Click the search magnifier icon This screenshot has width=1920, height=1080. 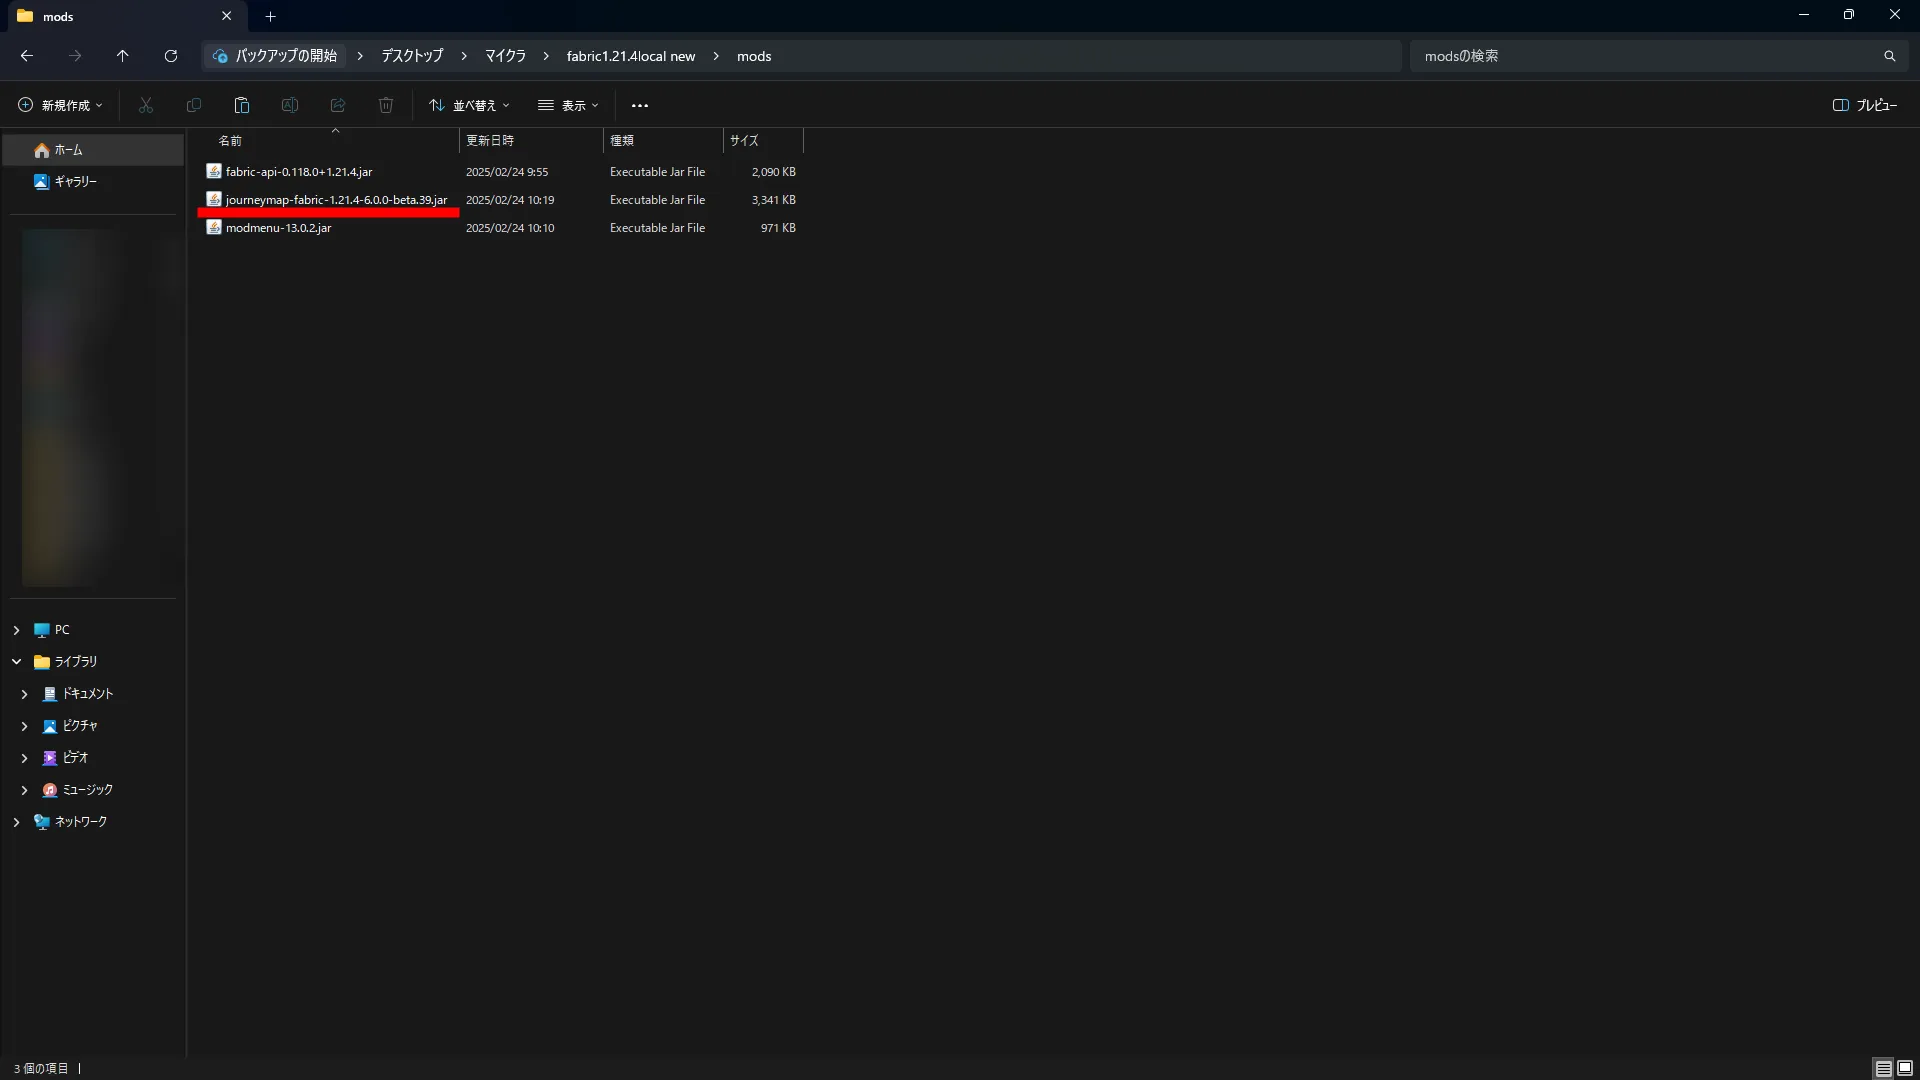1890,56
